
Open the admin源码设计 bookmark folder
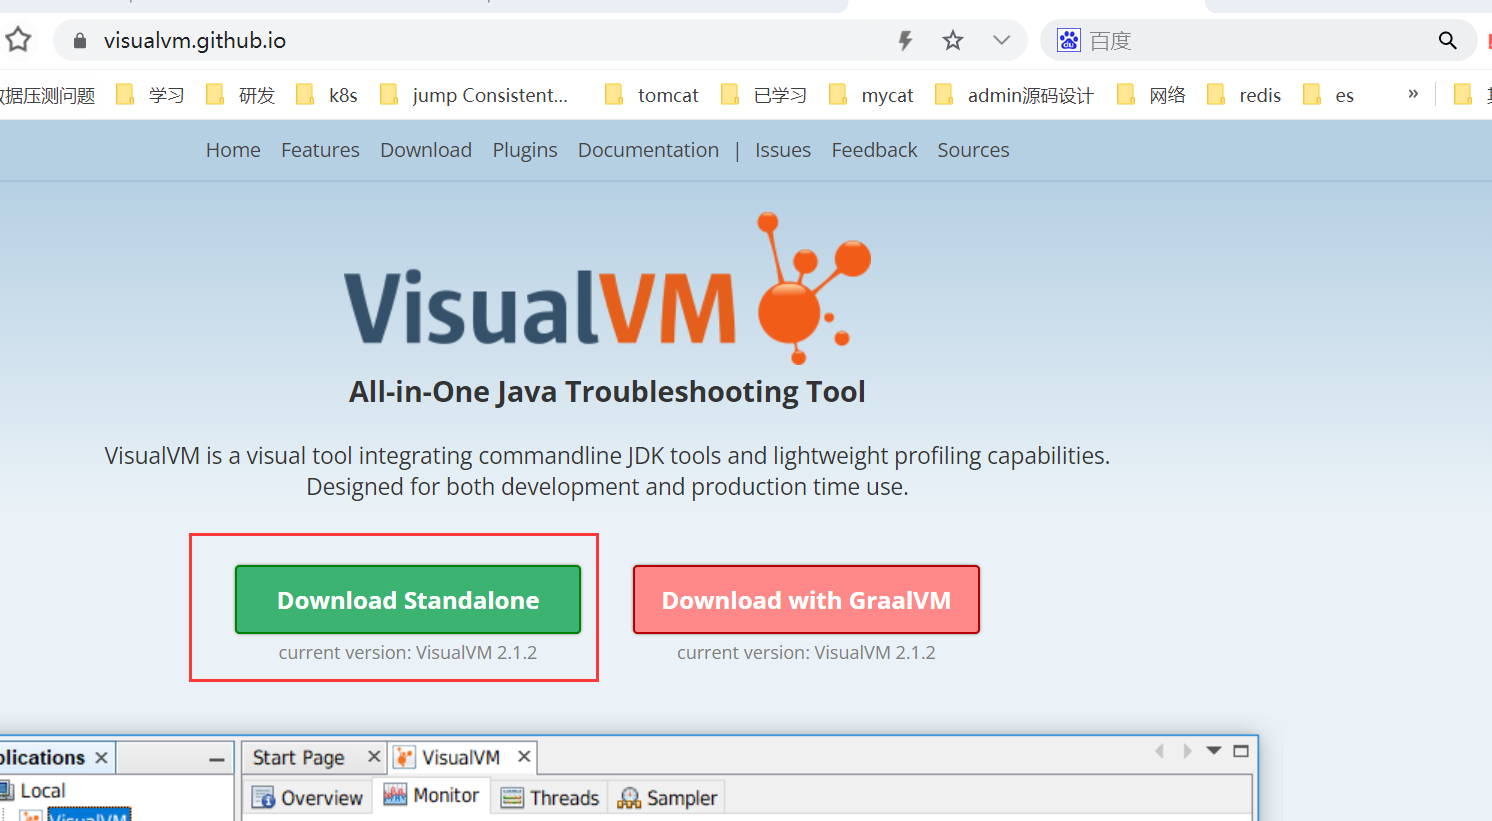click(1014, 95)
